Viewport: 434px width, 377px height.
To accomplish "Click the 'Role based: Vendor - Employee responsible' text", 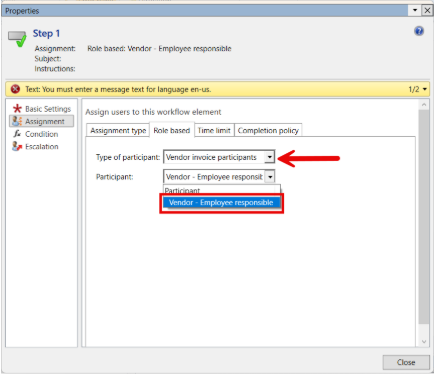I will [159, 49].
